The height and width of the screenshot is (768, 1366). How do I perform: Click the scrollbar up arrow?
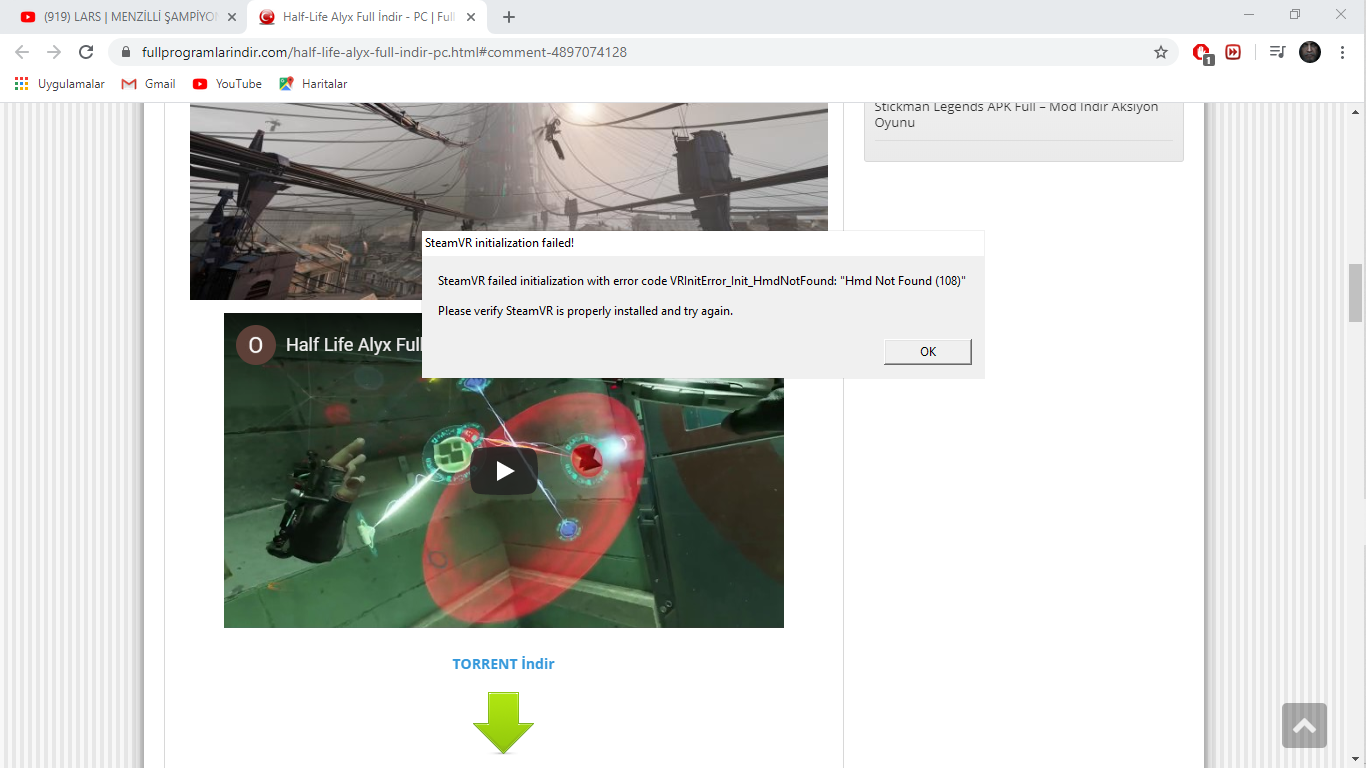point(1356,110)
